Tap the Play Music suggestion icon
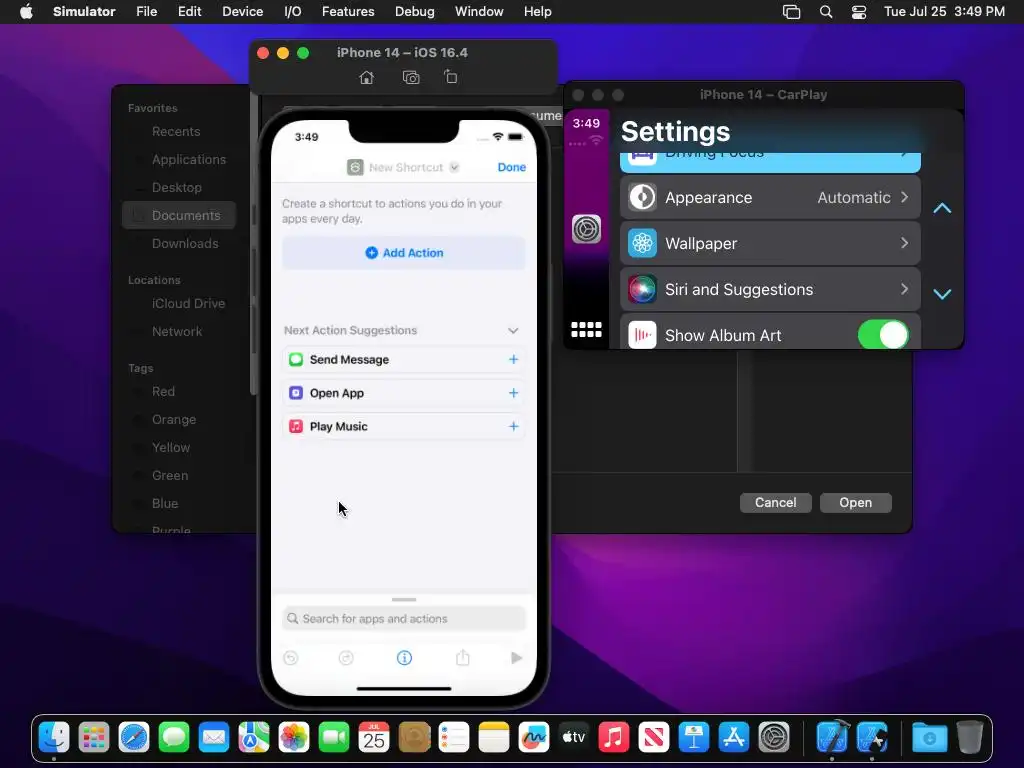Image resolution: width=1024 pixels, height=768 pixels. 296,426
